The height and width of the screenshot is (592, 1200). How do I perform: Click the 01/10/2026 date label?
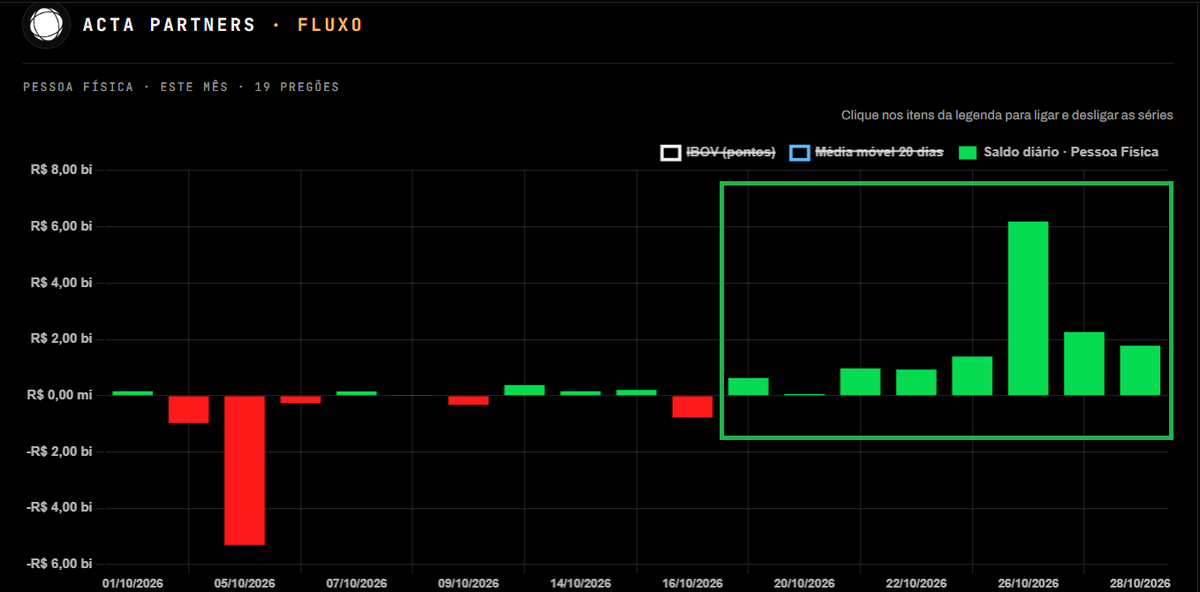click(x=133, y=583)
